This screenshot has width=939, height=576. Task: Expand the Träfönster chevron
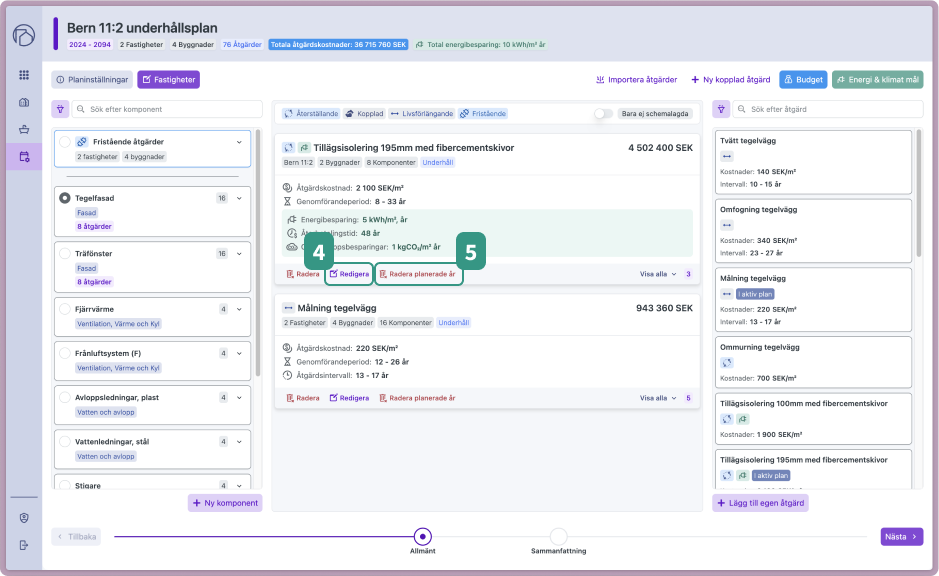[239, 254]
